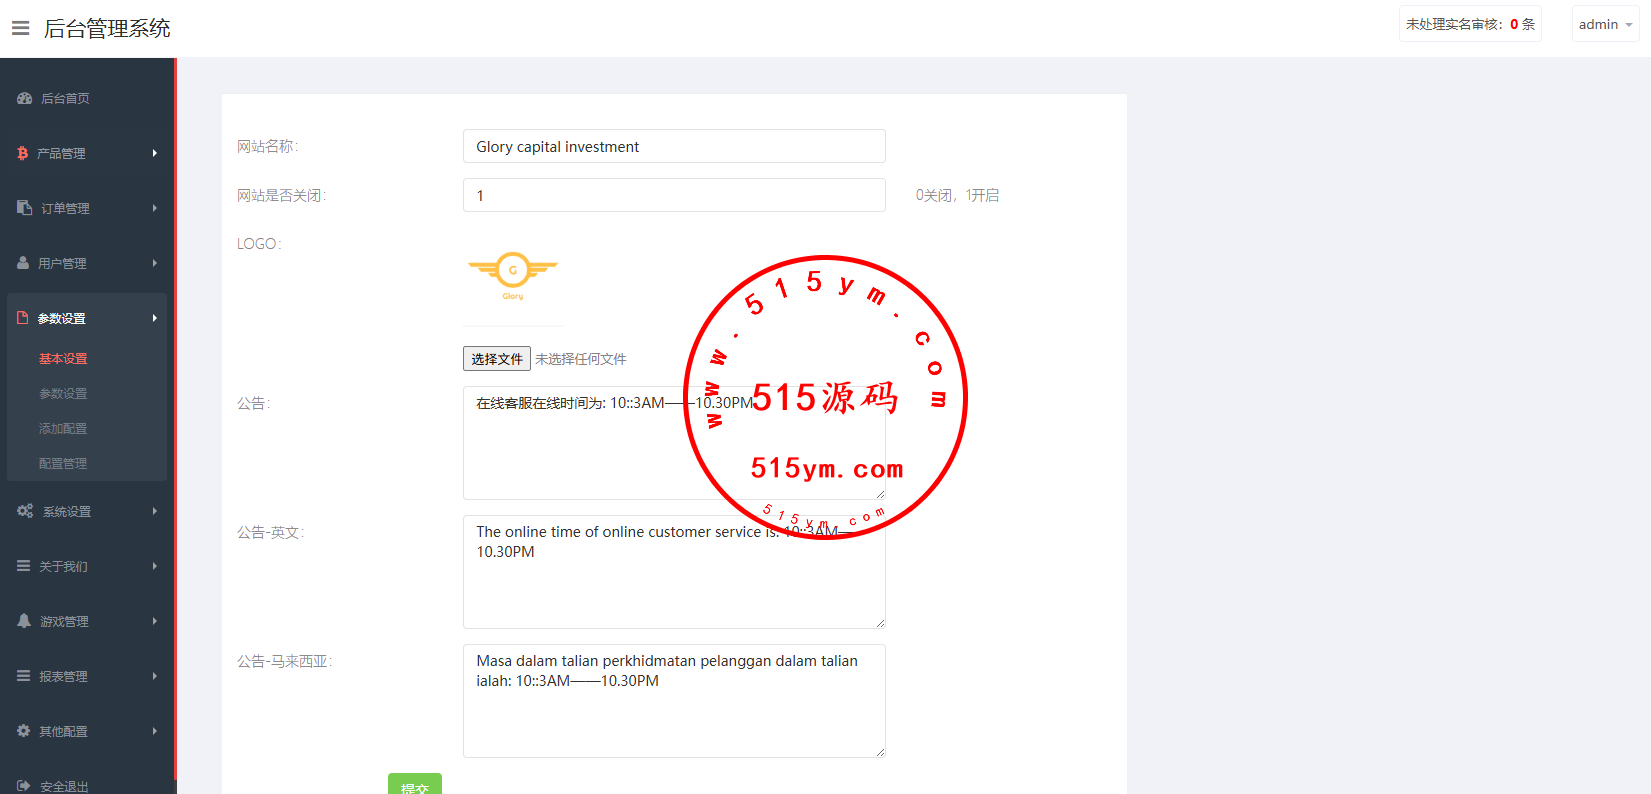Collapse the 参数设置 parent menu arrow

pos(155,318)
